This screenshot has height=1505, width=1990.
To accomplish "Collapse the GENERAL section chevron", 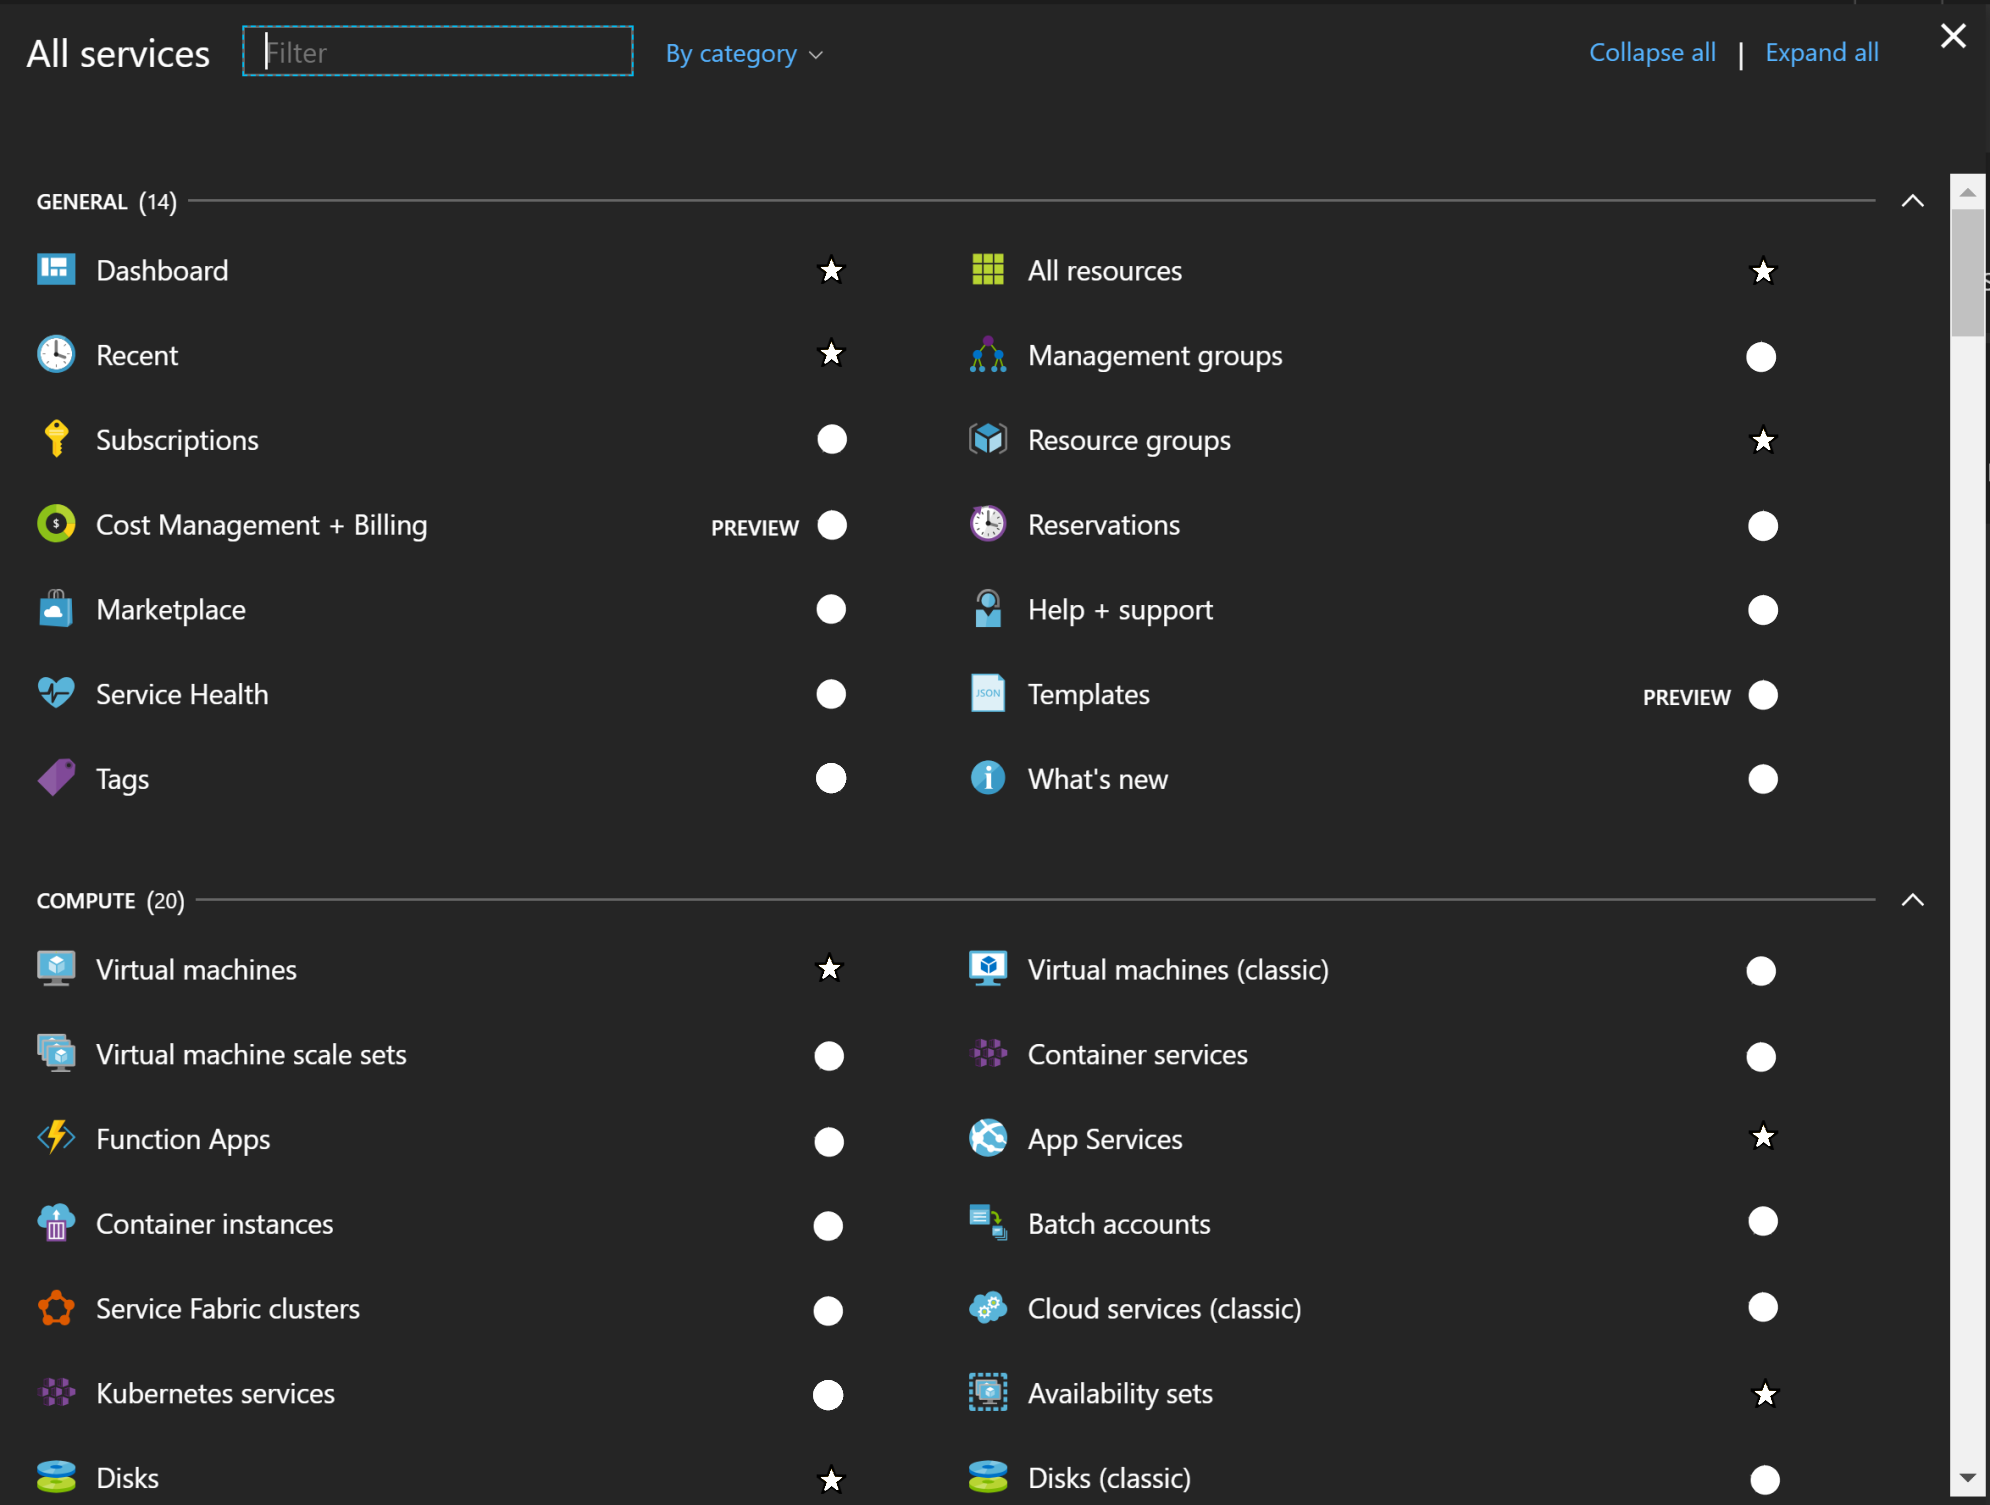I will tap(1912, 201).
